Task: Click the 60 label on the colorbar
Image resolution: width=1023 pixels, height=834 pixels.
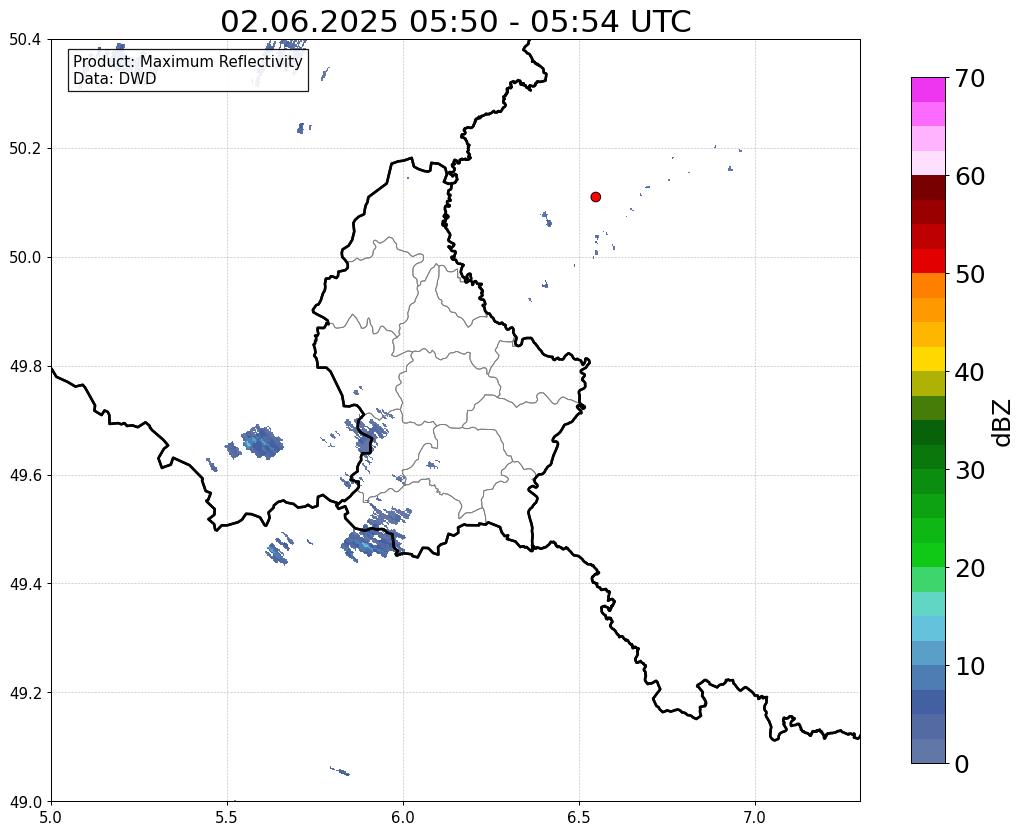Action: tap(970, 176)
